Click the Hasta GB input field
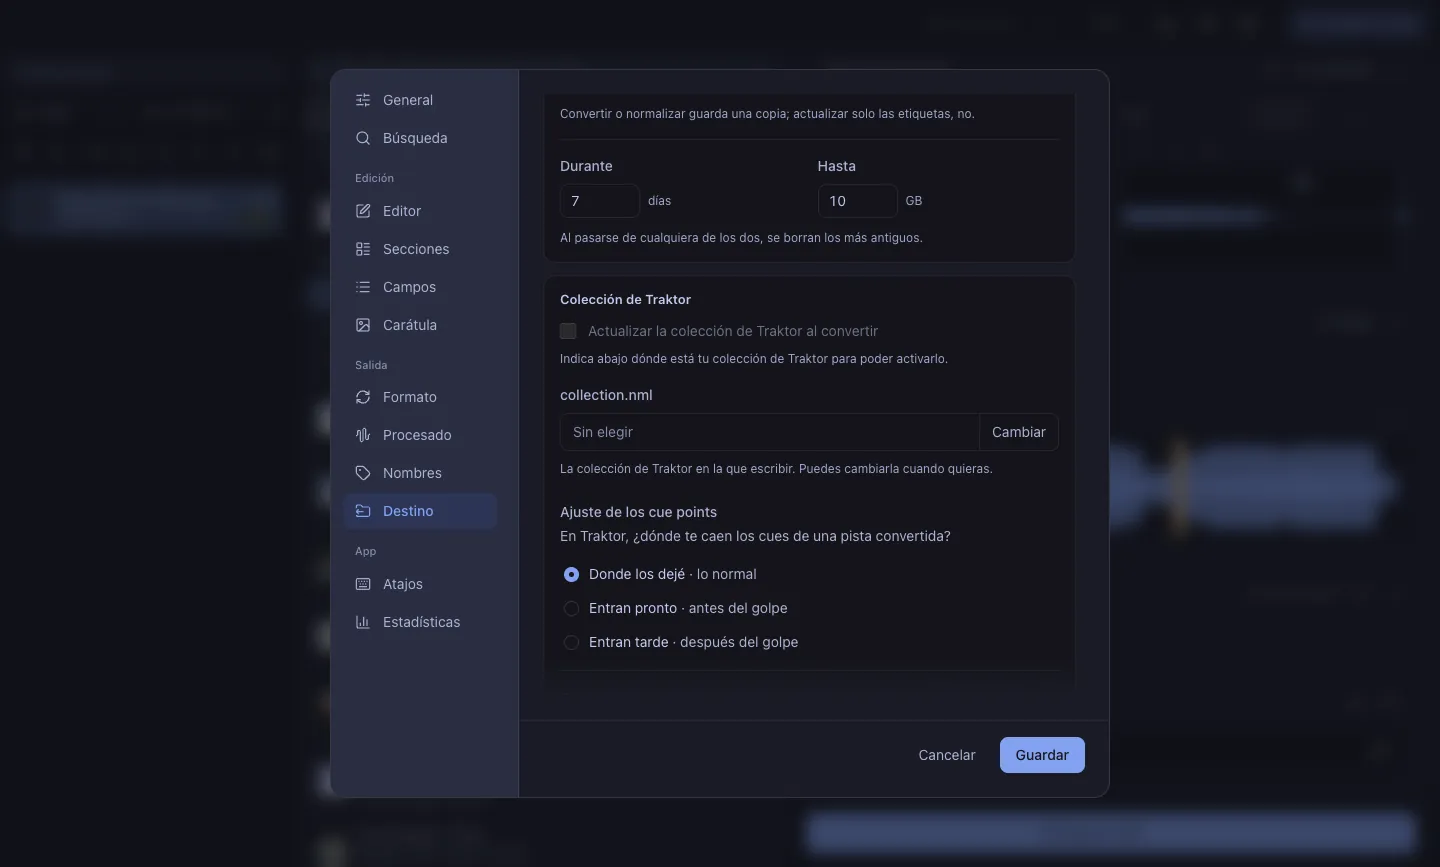This screenshot has height=867, width=1440. (857, 201)
